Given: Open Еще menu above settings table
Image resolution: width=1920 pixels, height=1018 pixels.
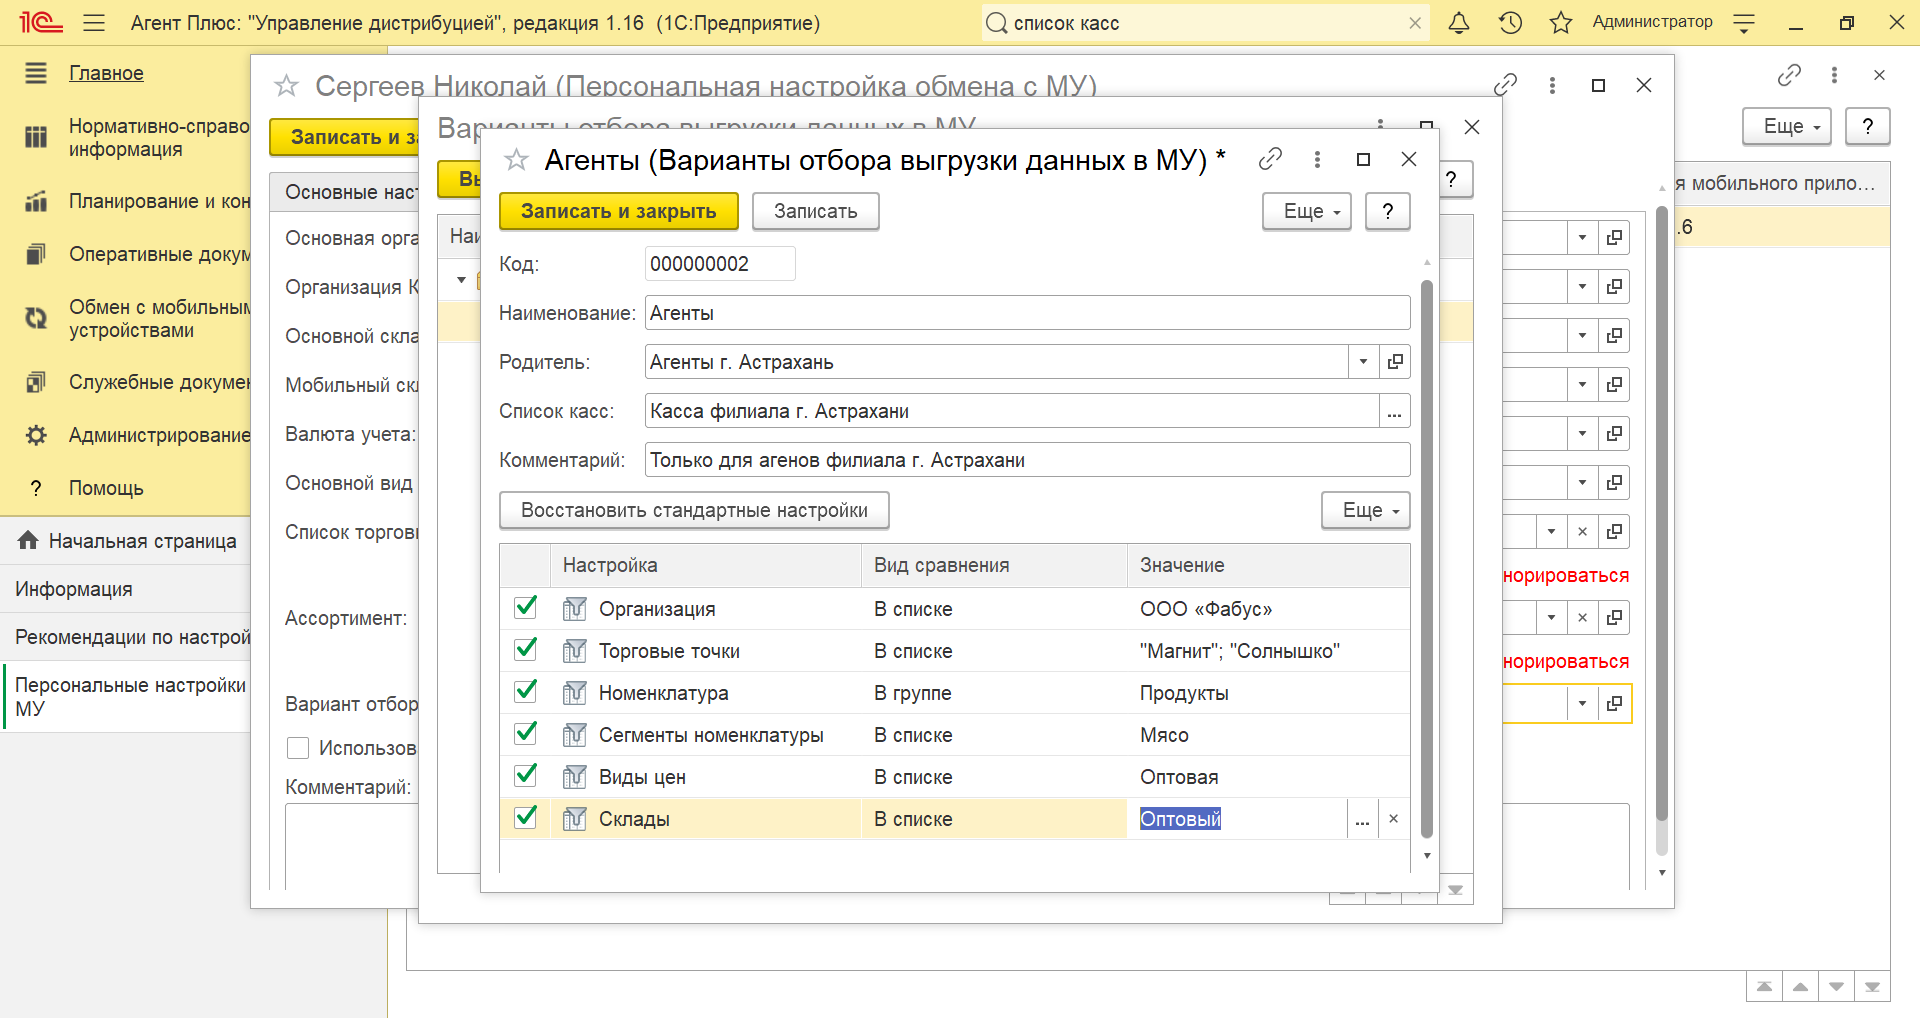Looking at the screenshot, I should click(1366, 510).
